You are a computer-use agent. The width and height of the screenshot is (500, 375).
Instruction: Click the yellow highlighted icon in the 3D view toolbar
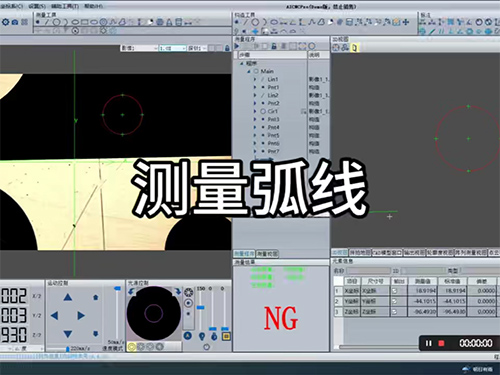(x=354, y=48)
